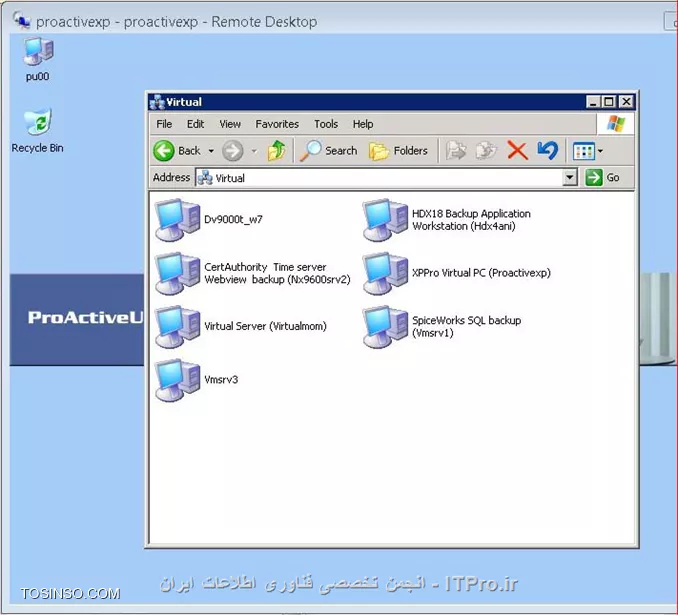Select the SpiceWorks SQL backup computer icon

point(385,327)
